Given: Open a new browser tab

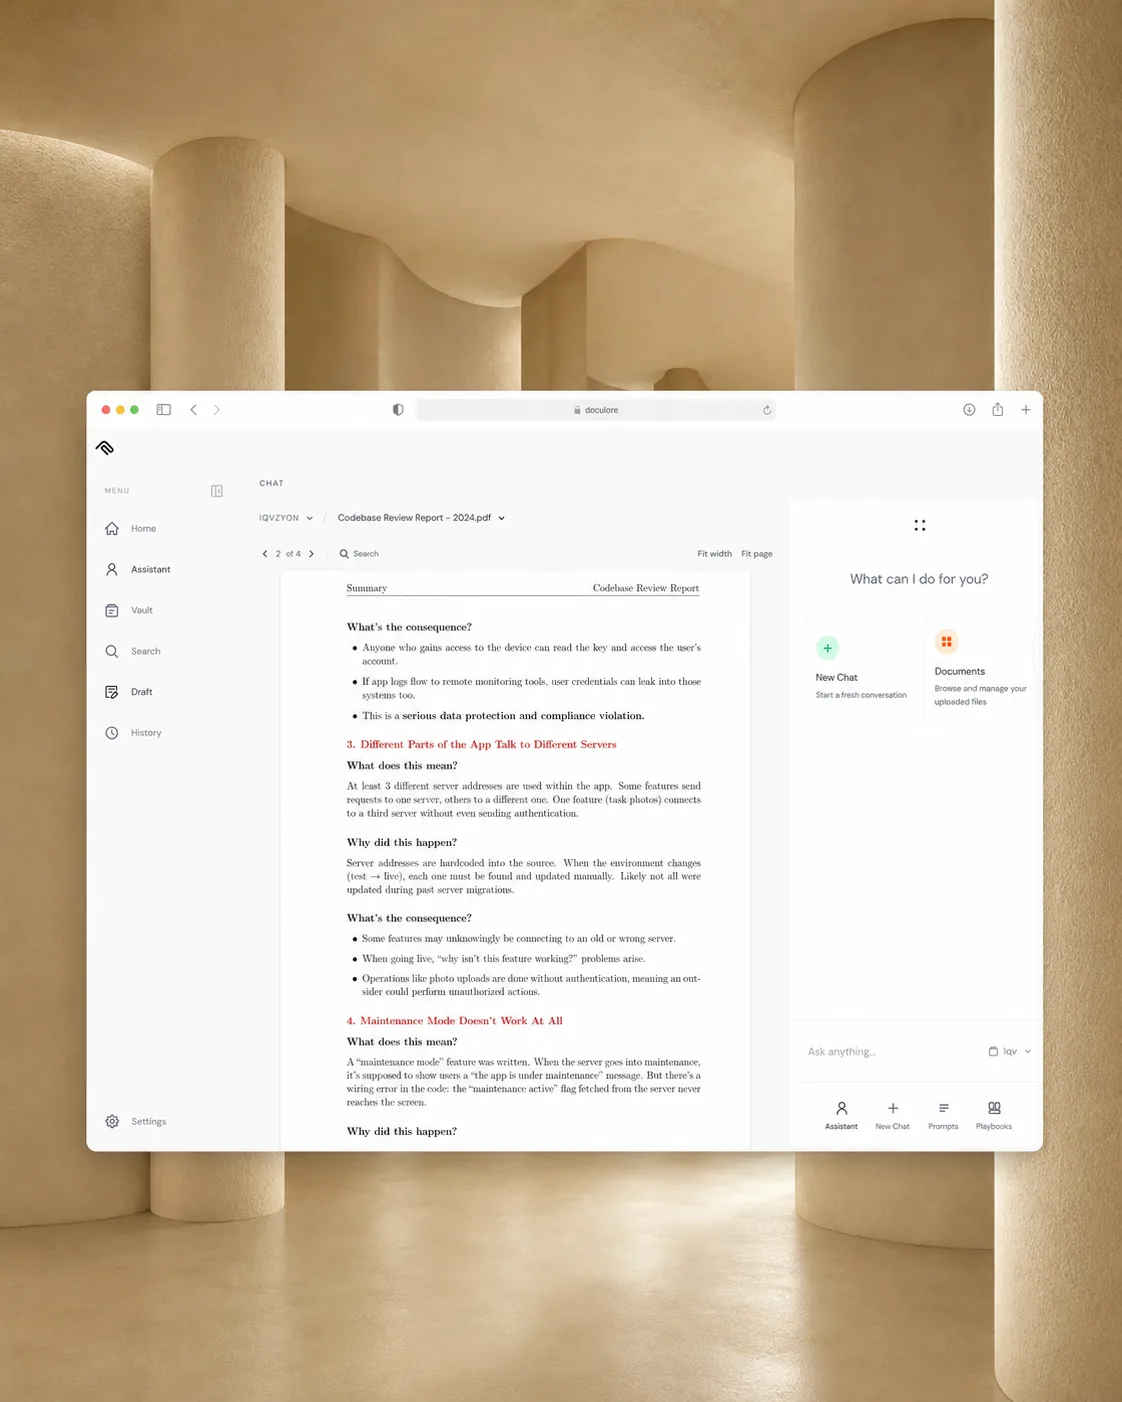Looking at the screenshot, I should (x=1025, y=410).
